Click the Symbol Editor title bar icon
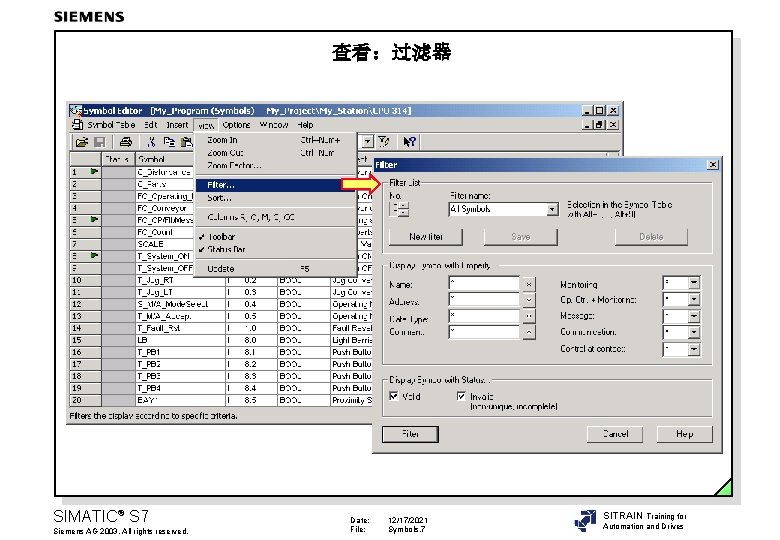 click(x=76, y=110)
